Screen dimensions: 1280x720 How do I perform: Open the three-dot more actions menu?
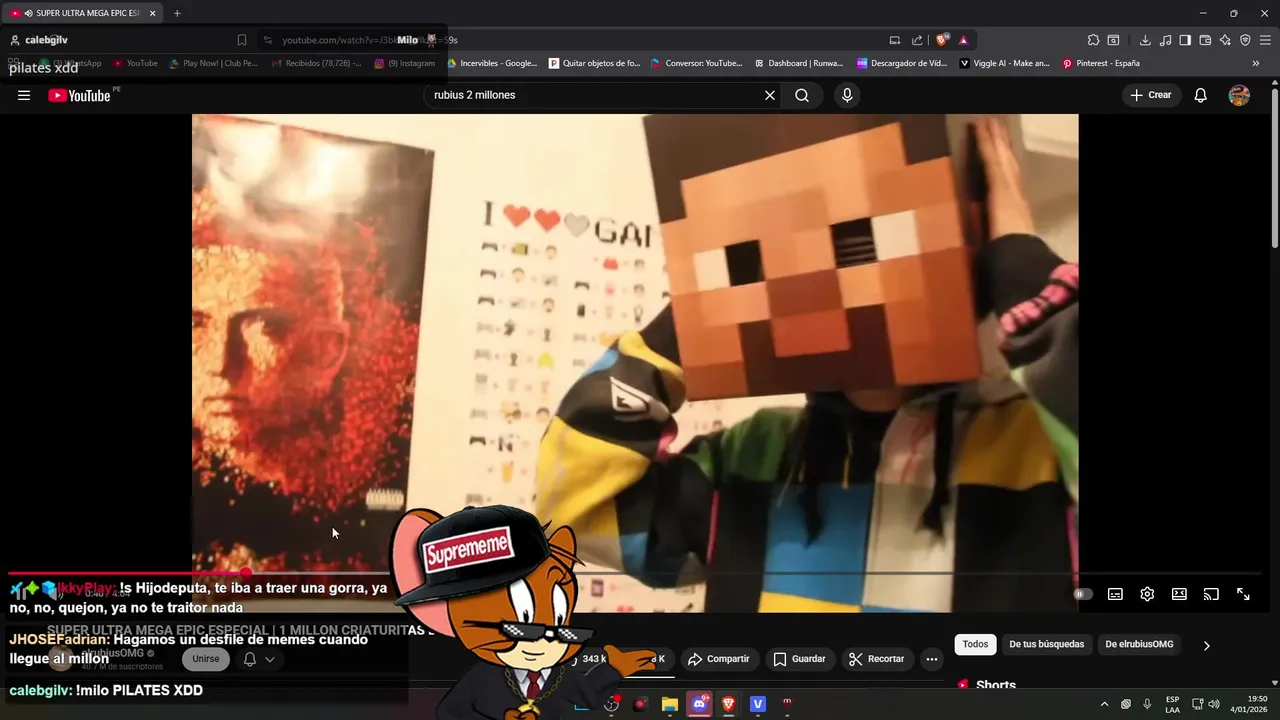(931, 659)
